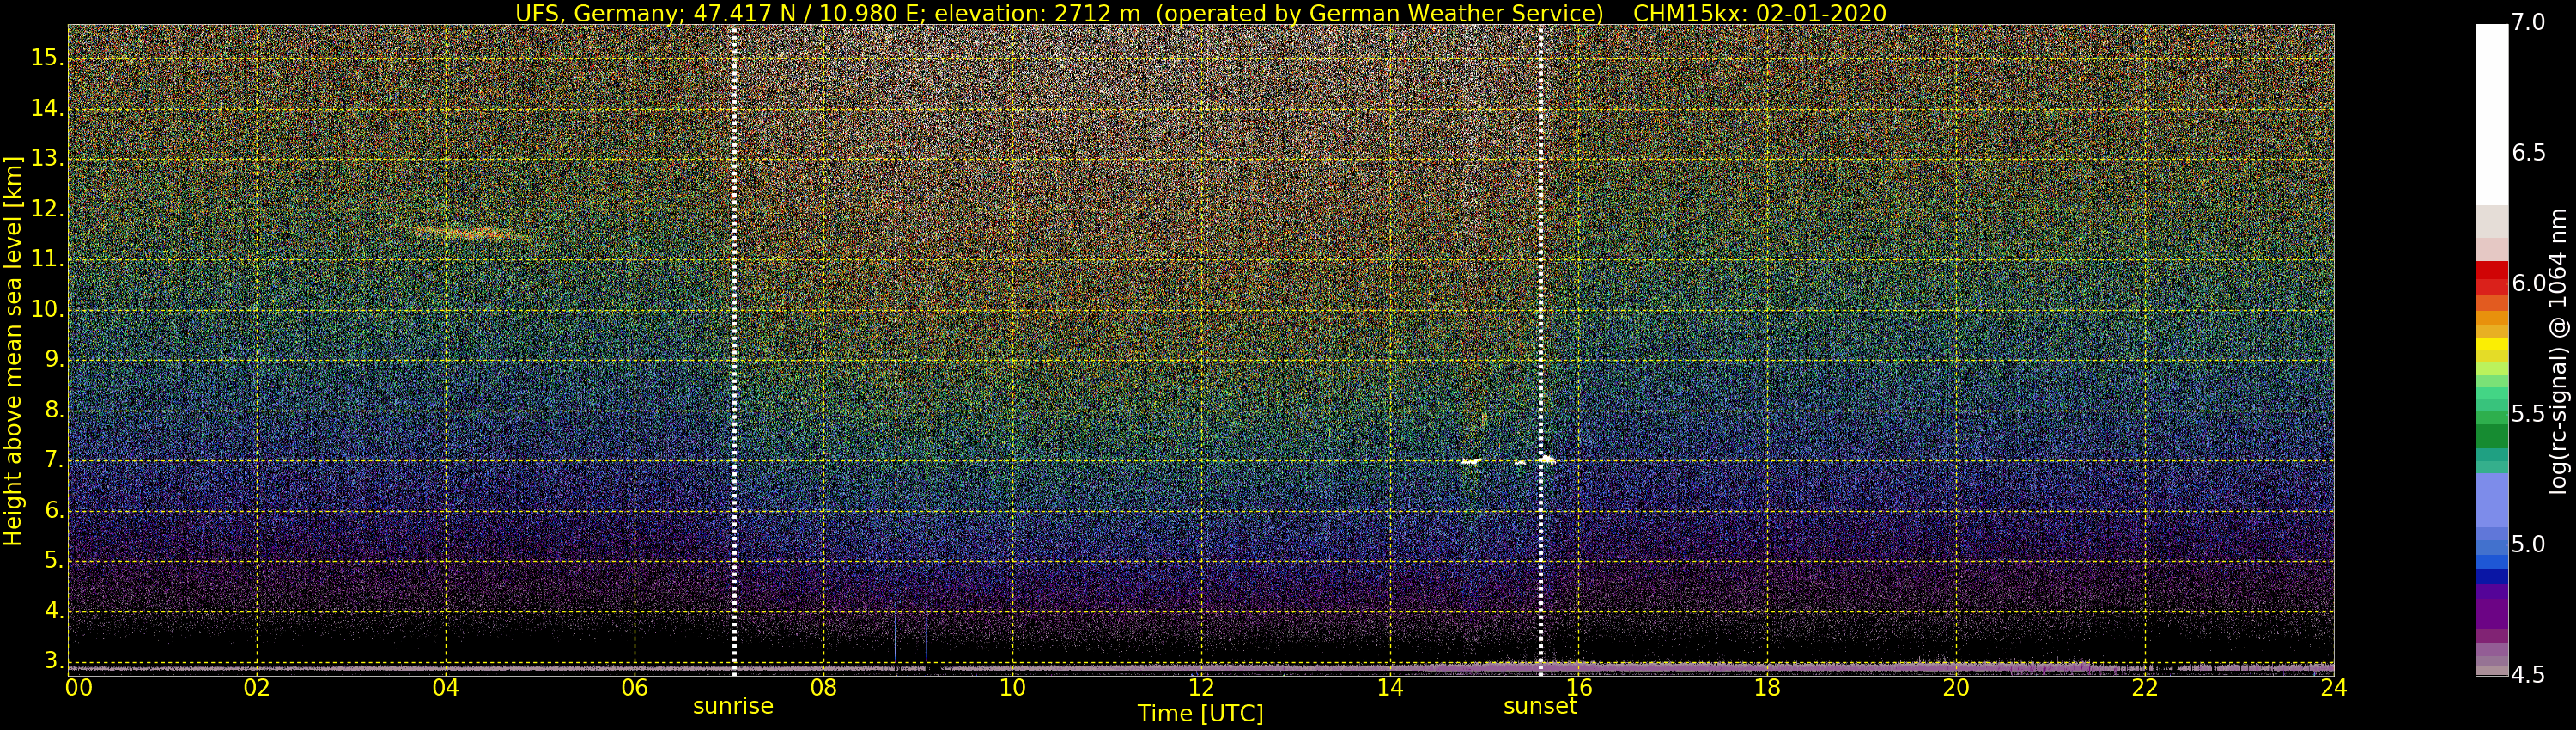This screenshot has height=730, width=2576.
Task: Click height axis tick '10.'
Action: [48, 310]
